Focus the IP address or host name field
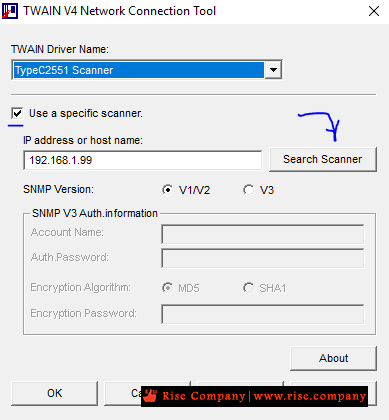The width and height of the screenshot is (389, 420). (143, 160)
